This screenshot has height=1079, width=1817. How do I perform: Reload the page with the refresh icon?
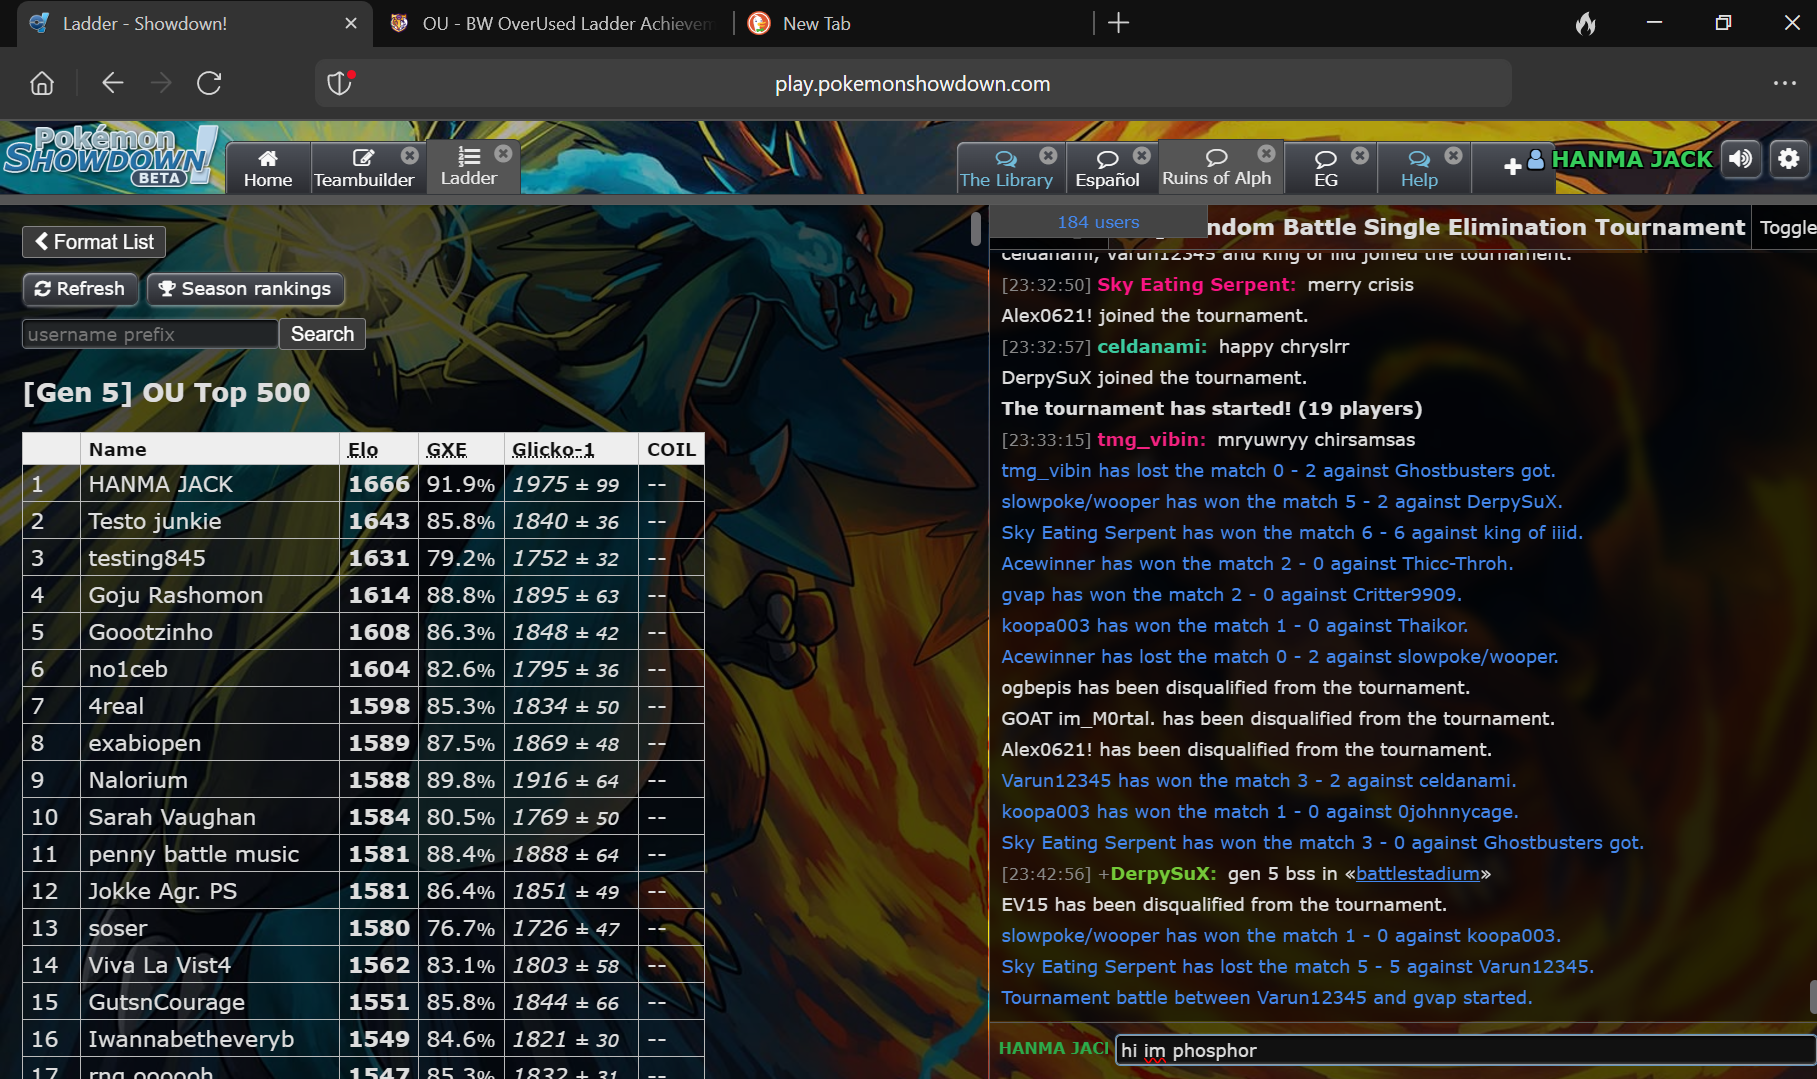(x=209, y=83)
